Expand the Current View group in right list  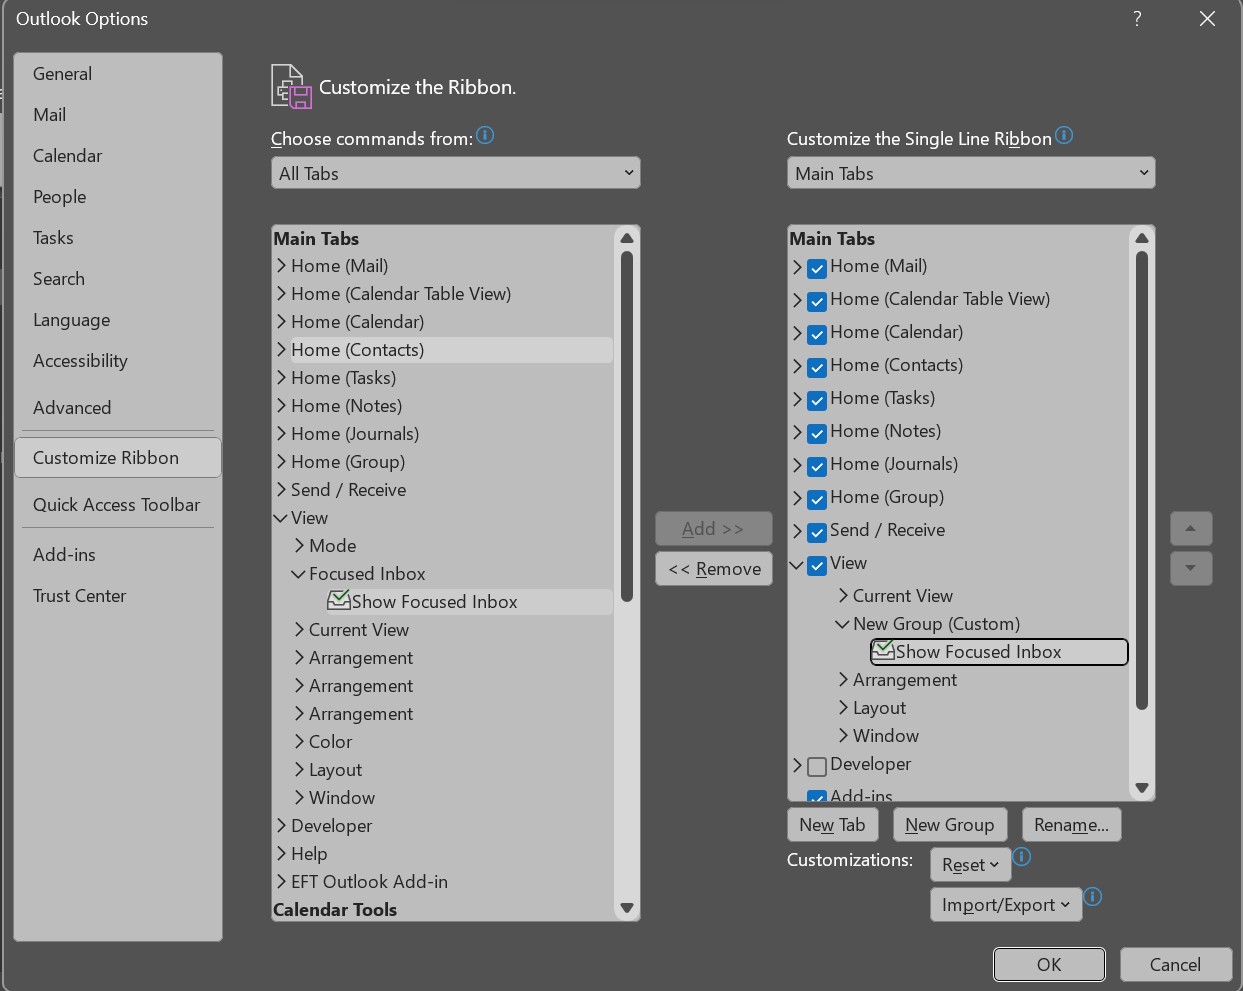click(x=843, y=596)
